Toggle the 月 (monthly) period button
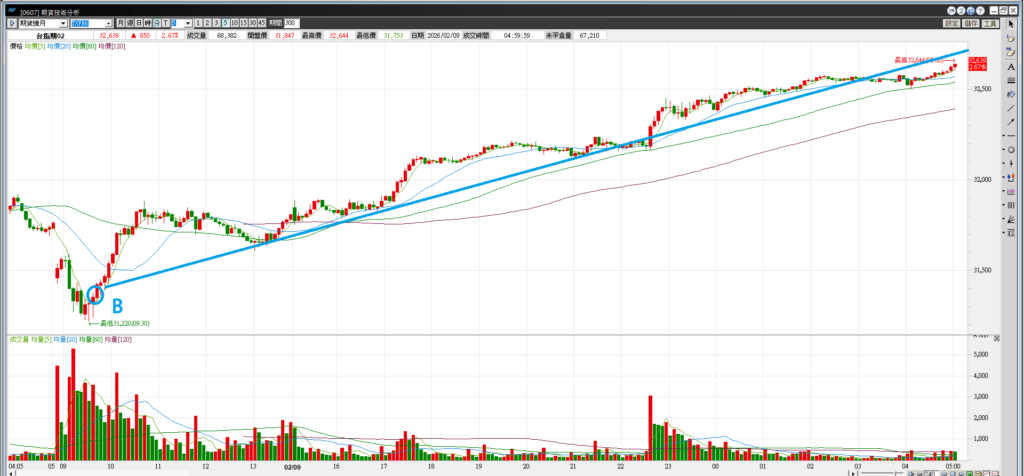The width and height of the screenshot is (1024, 476). point(121,22)
